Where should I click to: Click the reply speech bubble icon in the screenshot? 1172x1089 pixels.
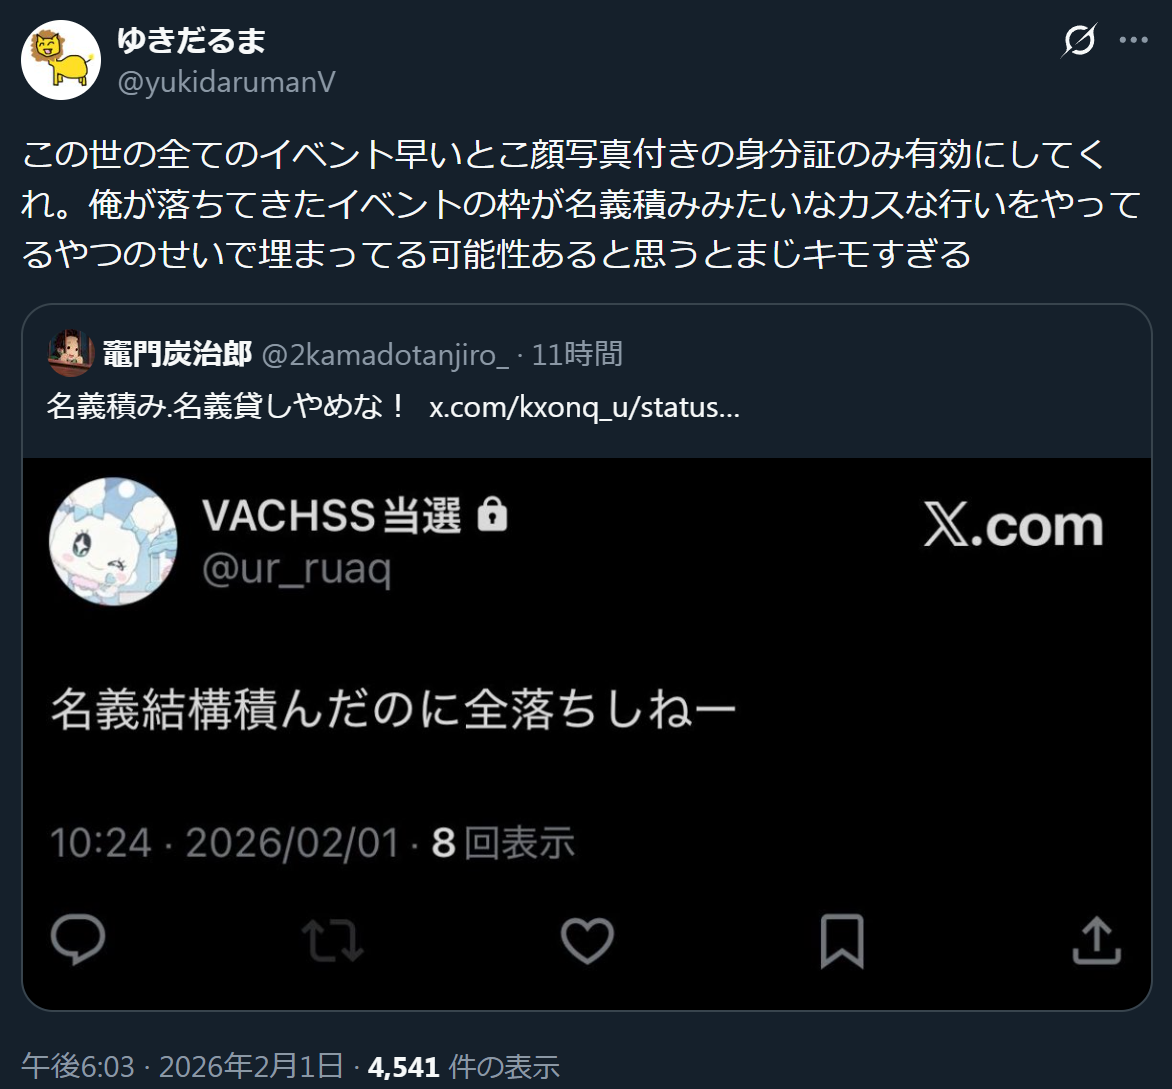click(78, 940)
